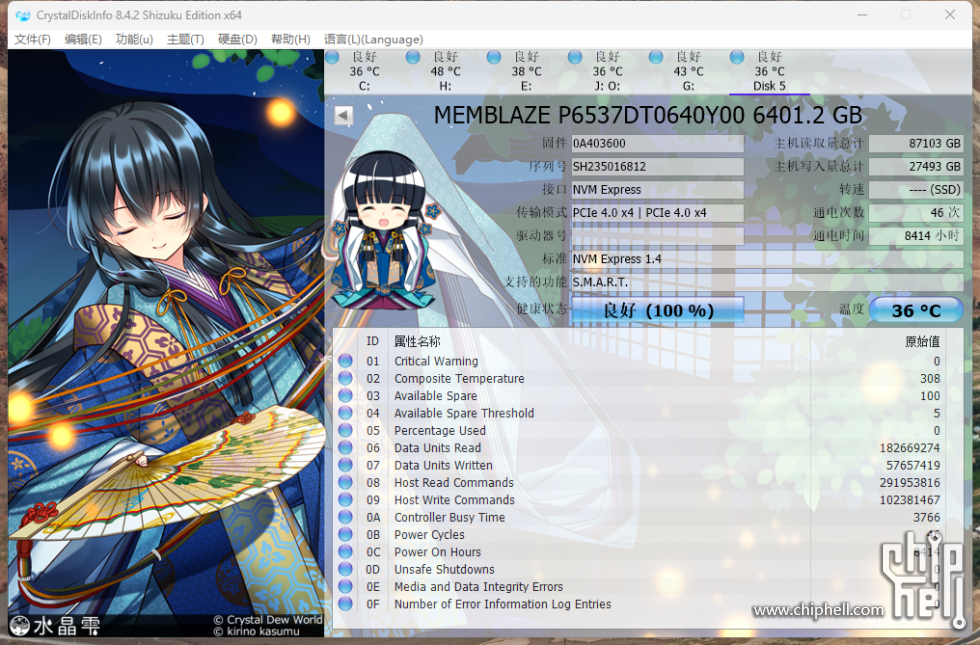Viewport: 980px width, 645px height.
Task: Click the 良好 (100 %) health status button
Action: (658, 310)
